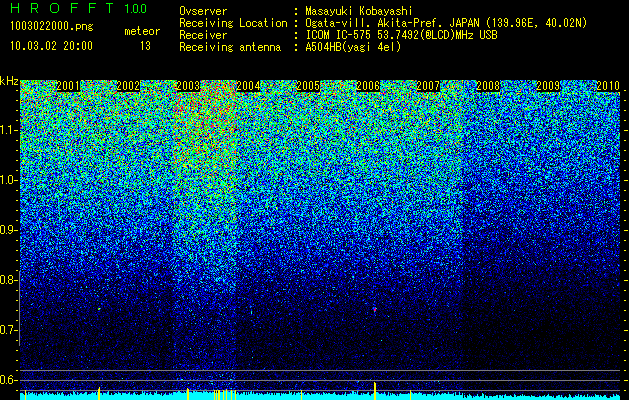Screen dimensions: 629x400
Task: Click the Receiver label
Action: point(203,35)
